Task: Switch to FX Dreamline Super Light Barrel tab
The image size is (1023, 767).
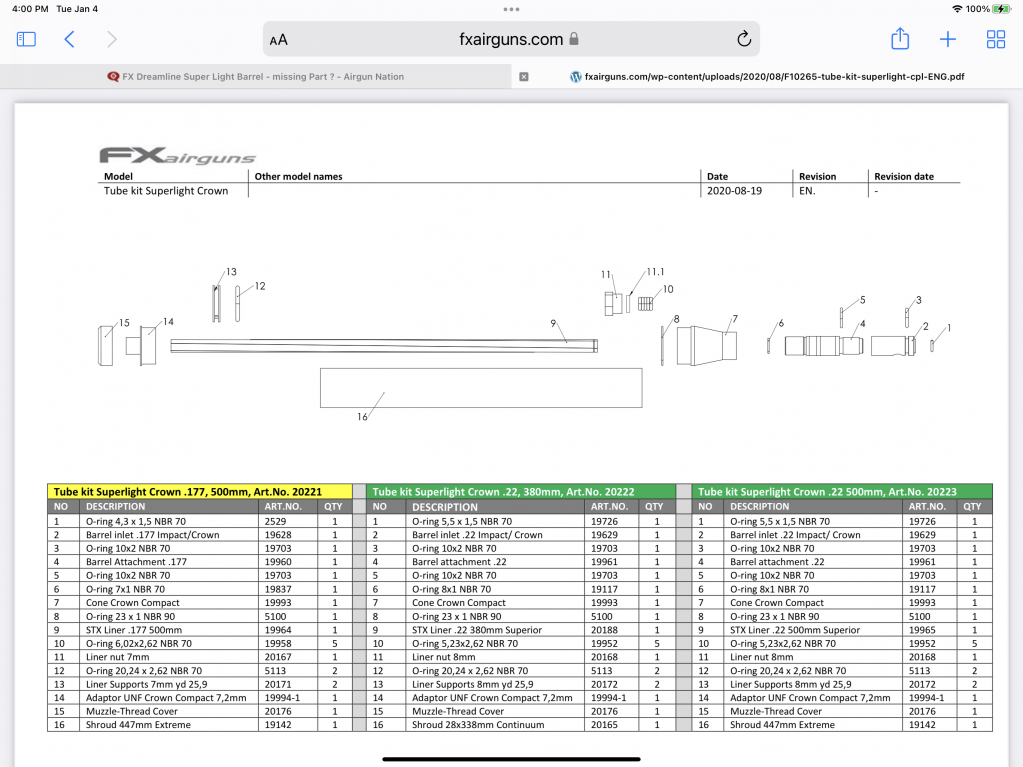Action: click(x=256, y=76)
